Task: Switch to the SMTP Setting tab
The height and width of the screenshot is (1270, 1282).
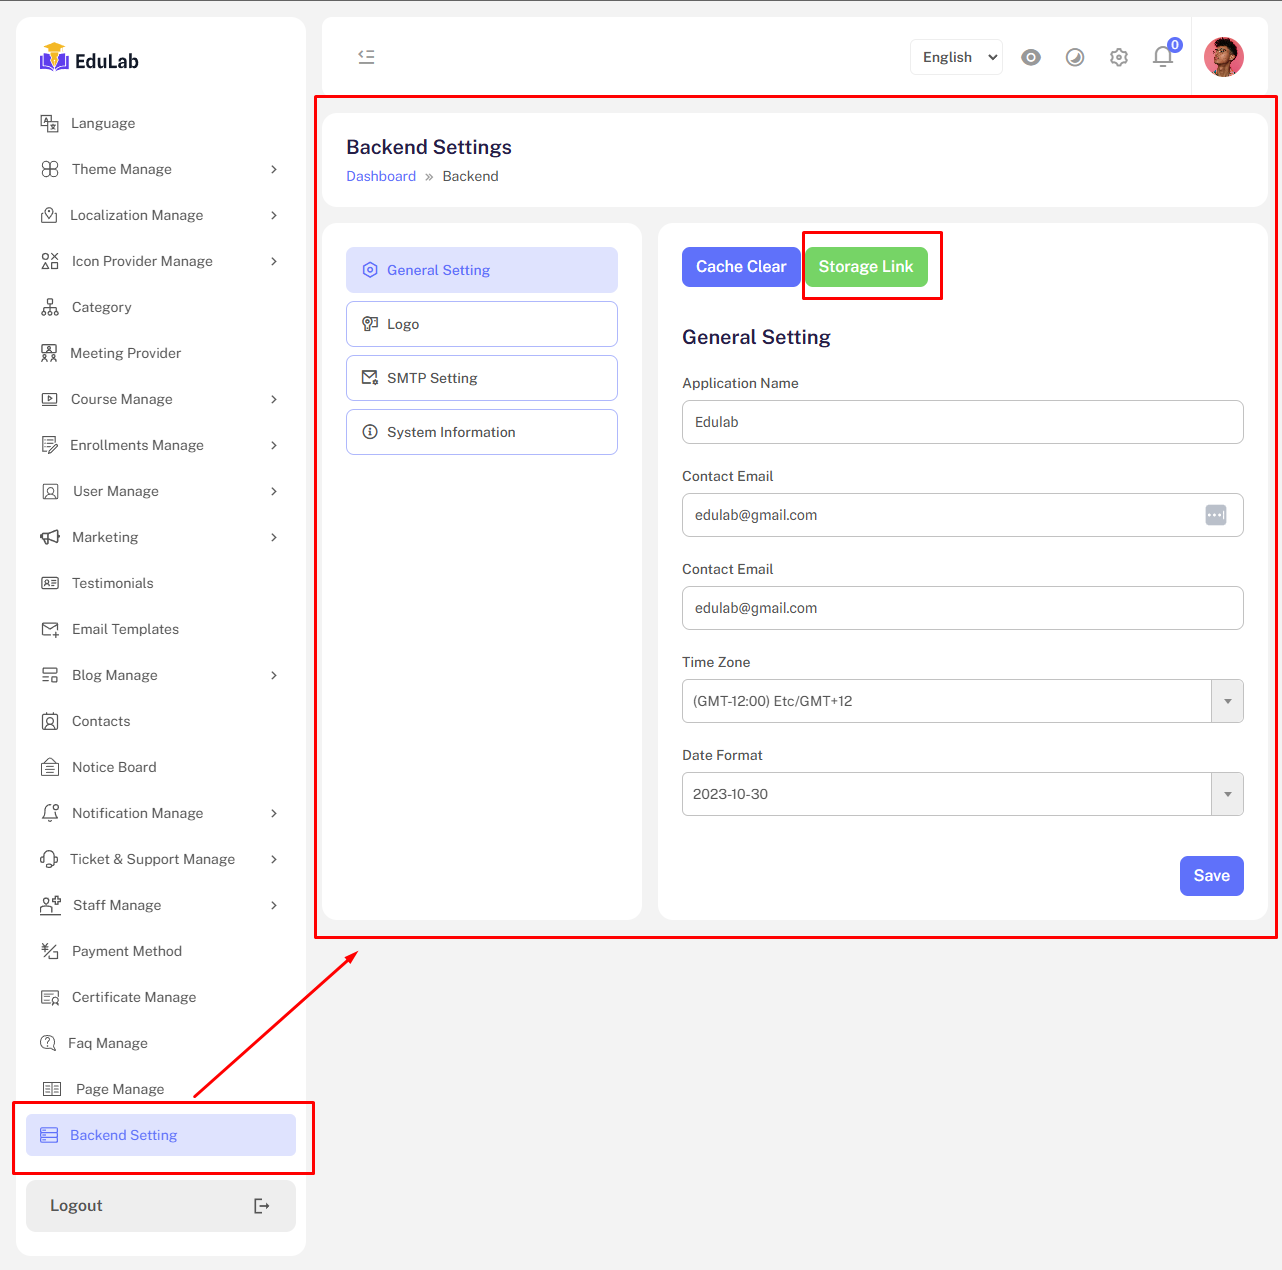Action: click(481, 378)
